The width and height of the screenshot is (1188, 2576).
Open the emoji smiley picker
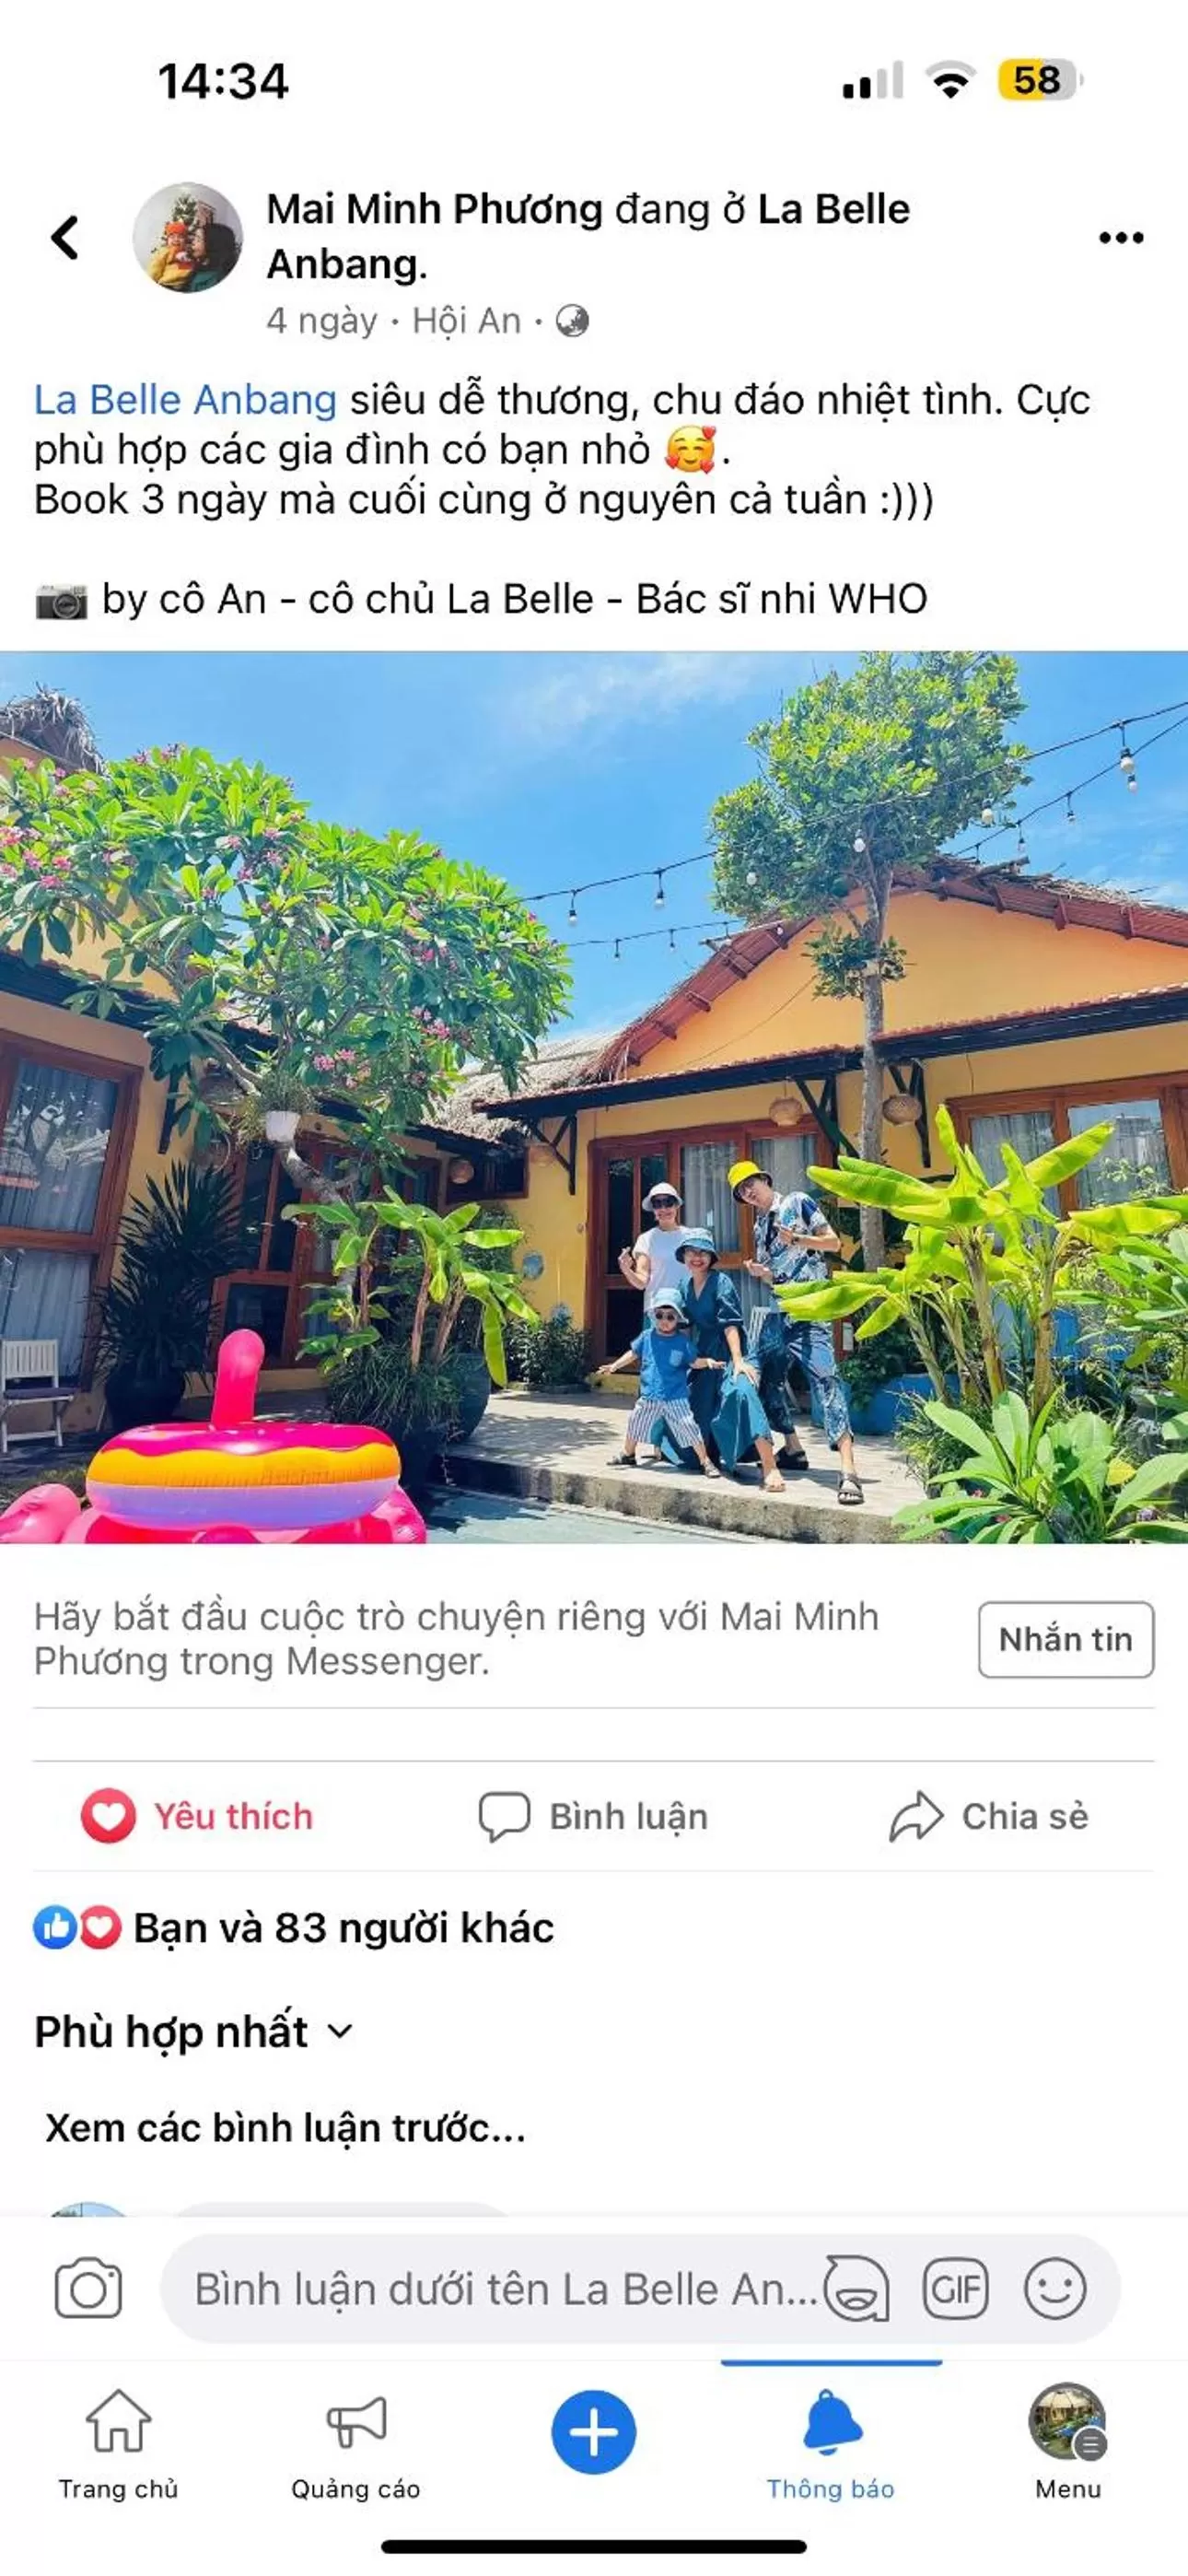(x=1055, y=2288)
